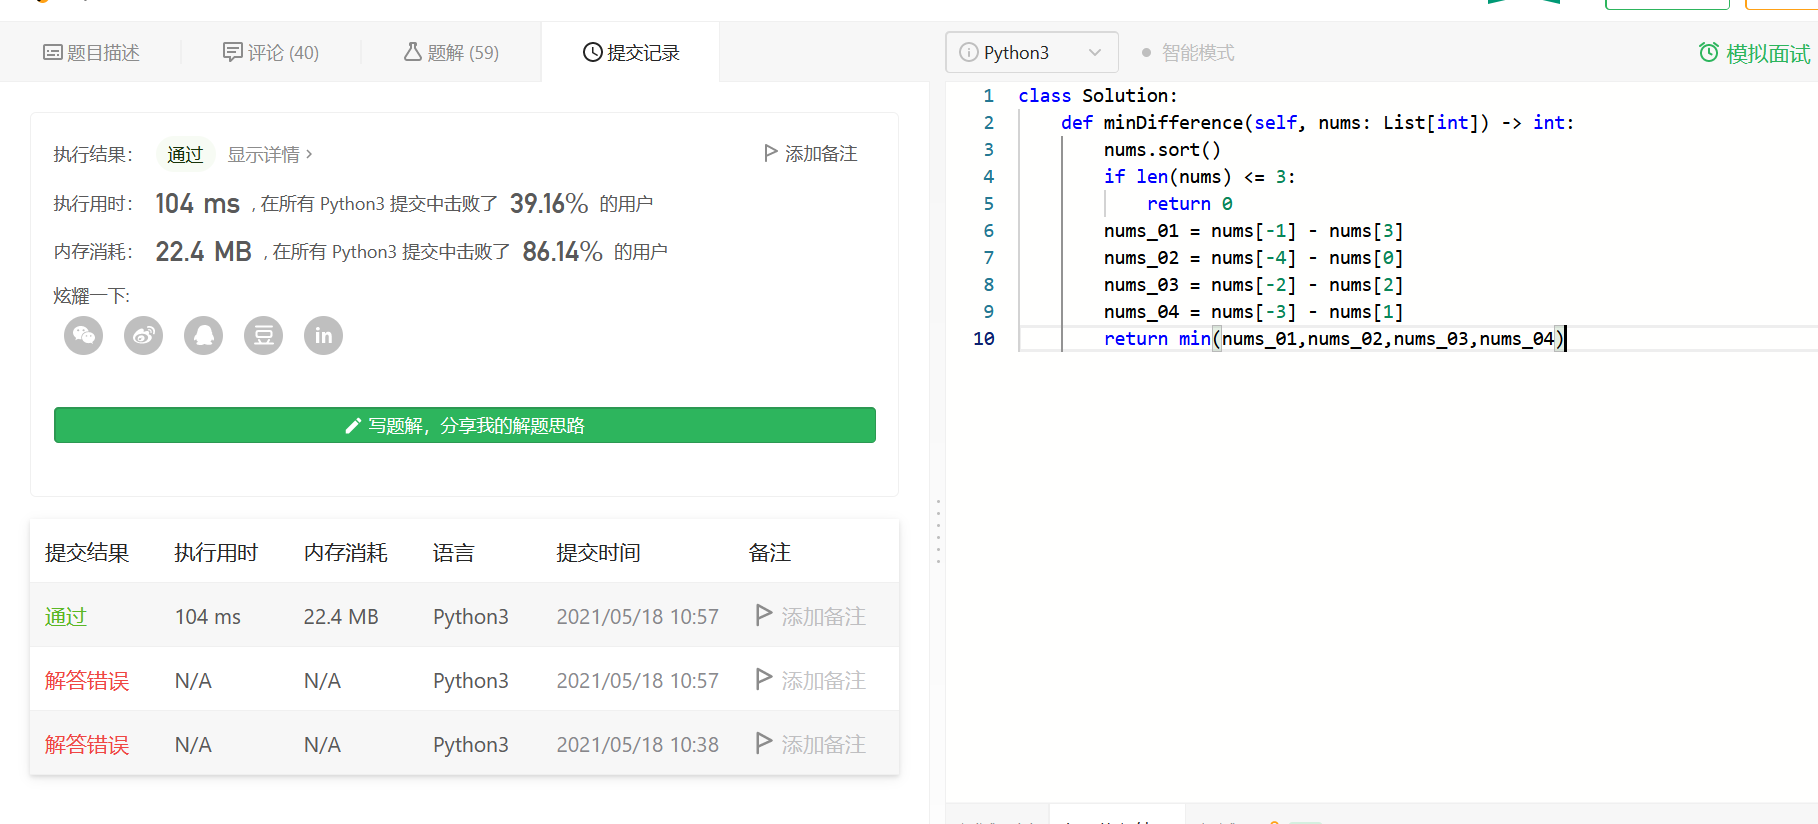The height and width of the screenshot is (824, 1818).
Task: Click line number 10 in editor
Action: tap(984, 338)
